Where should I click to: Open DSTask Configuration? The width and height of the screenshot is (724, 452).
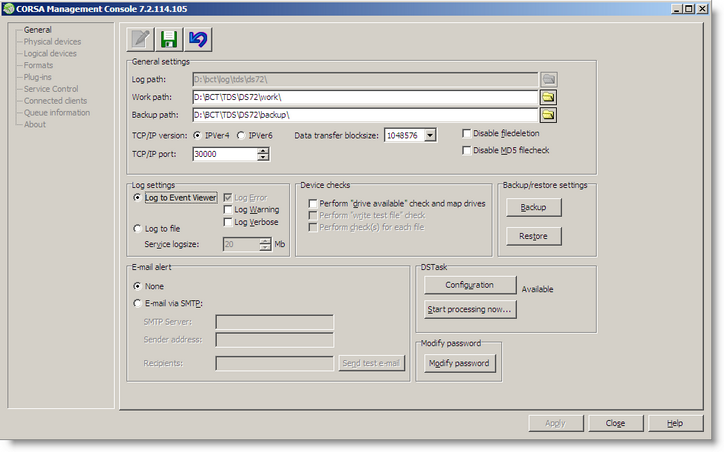click(x=470, y=285)
